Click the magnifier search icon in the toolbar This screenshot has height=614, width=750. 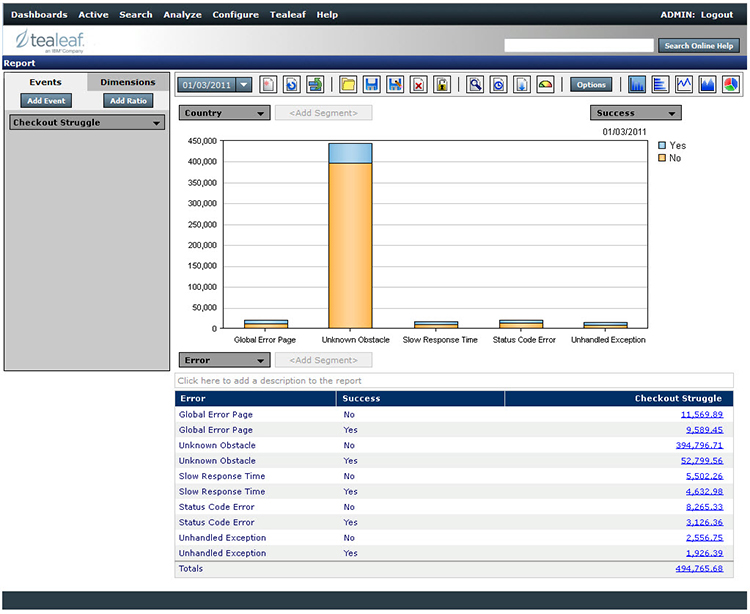point(475,85)
